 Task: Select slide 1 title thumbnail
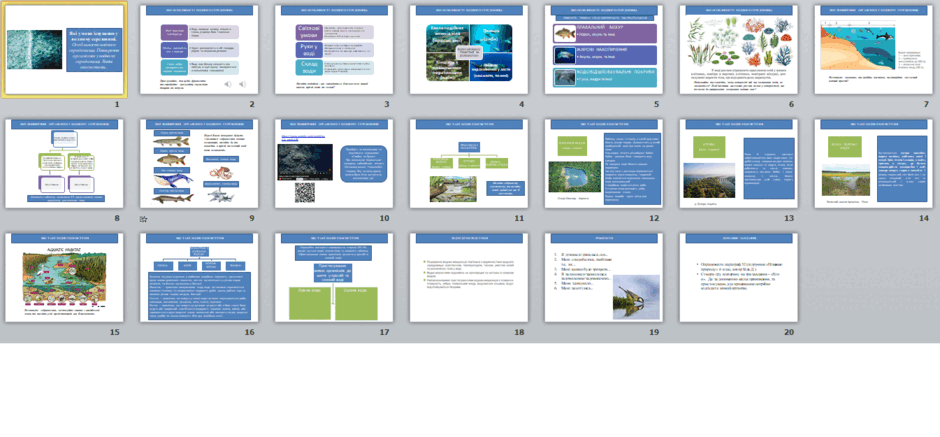click(64, 50)
